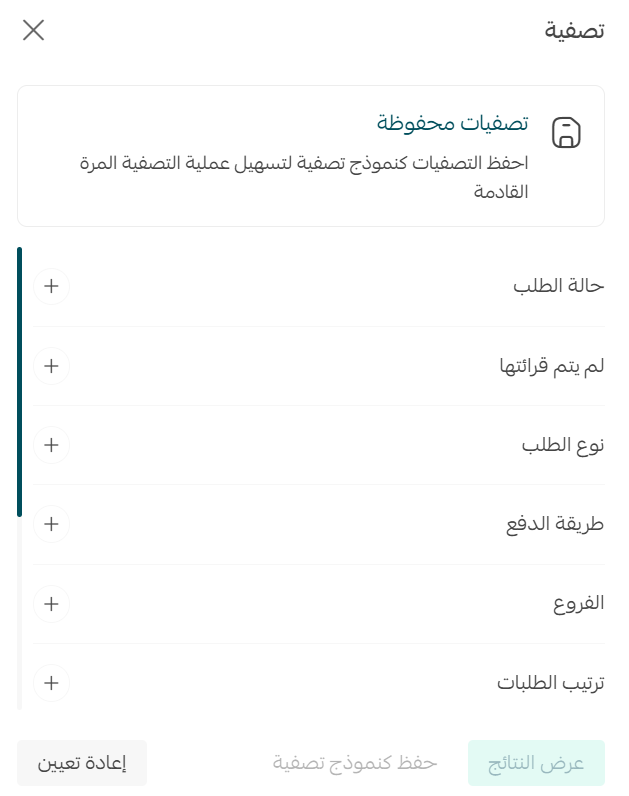Viewport: 629px width, 796px height.
Task: Click the إعادة تعيين reset button
Action: (82, 763)
